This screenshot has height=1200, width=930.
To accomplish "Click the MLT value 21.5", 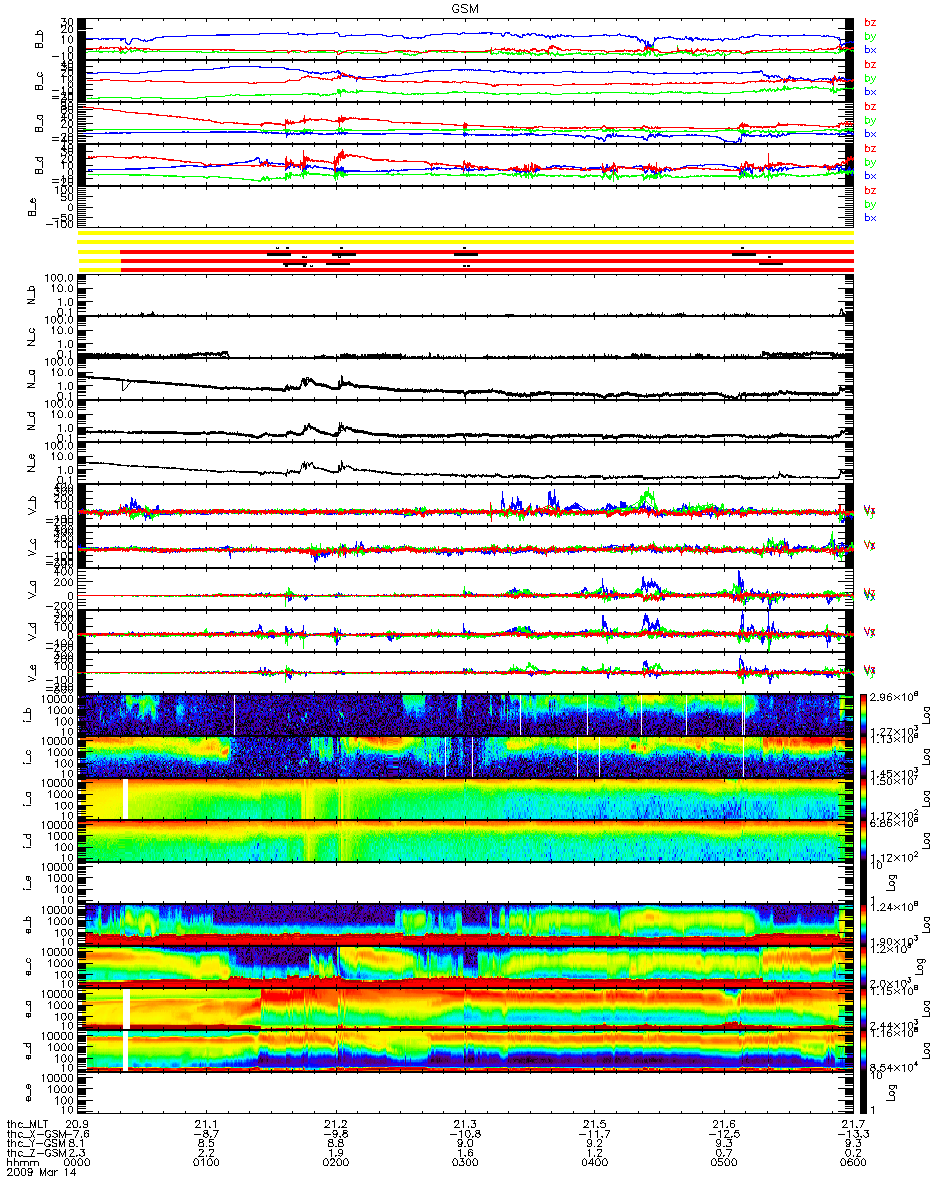I will [x=594, y=1123].
